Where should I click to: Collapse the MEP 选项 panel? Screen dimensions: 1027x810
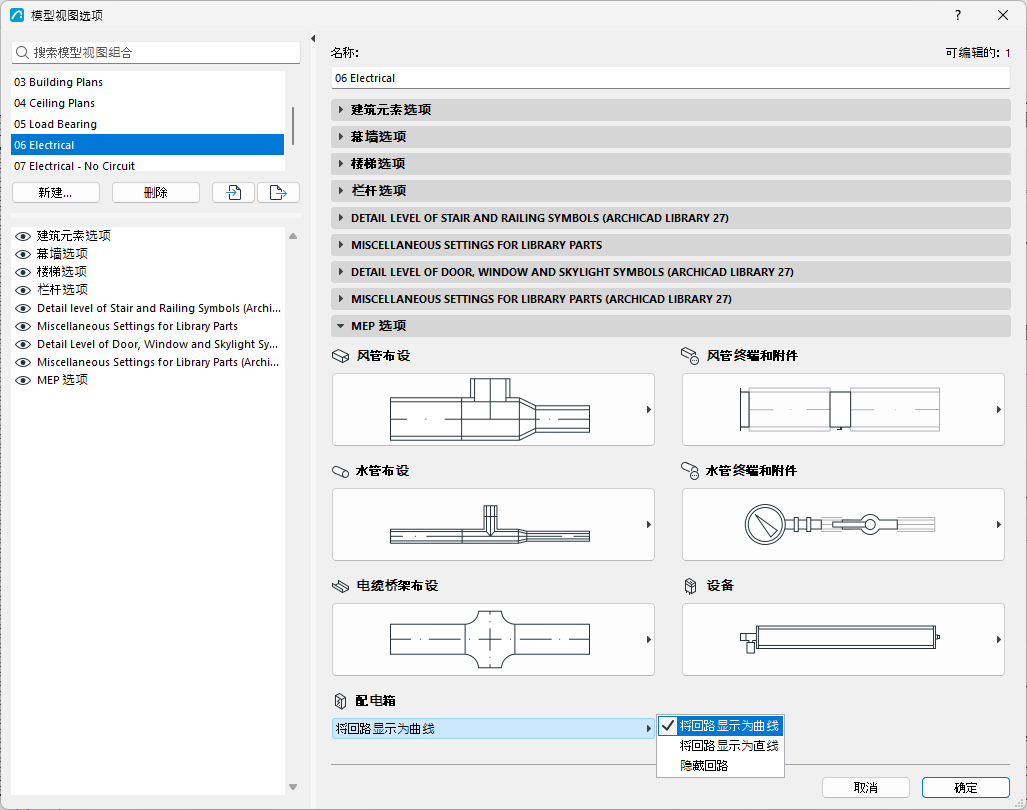[x=671, y=325]
